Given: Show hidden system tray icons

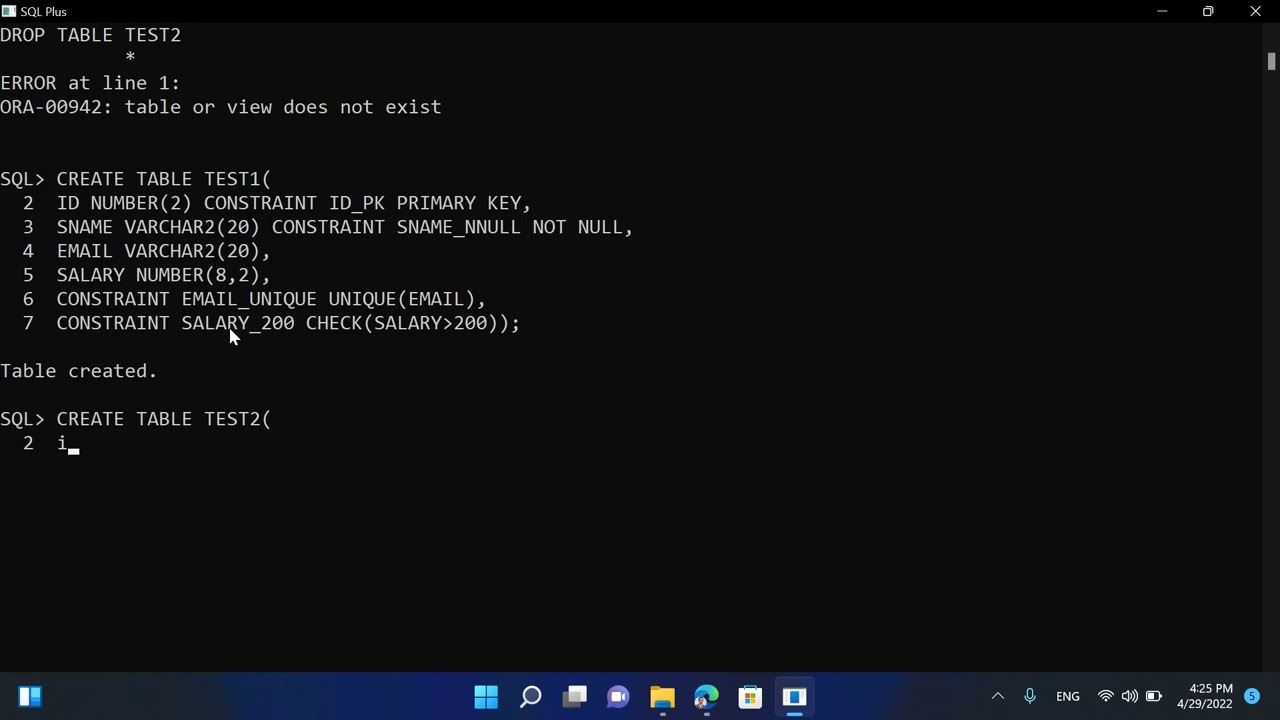Looking at the screenshot, I should click(x=997, y=696).
